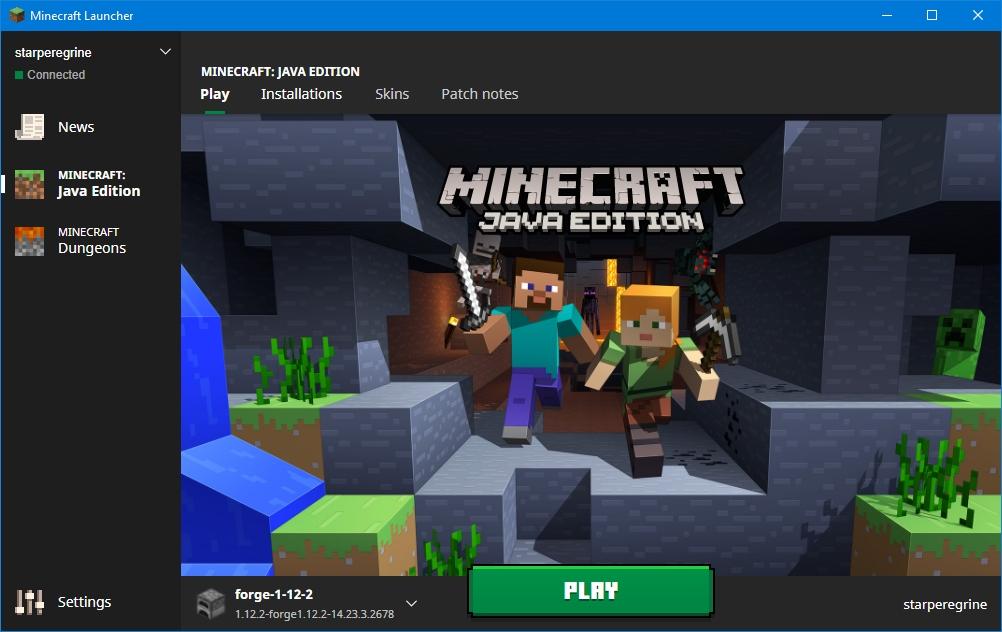Open the News section label
The height and width of the screenshot is (632, 1002).
tap(76, 127)
